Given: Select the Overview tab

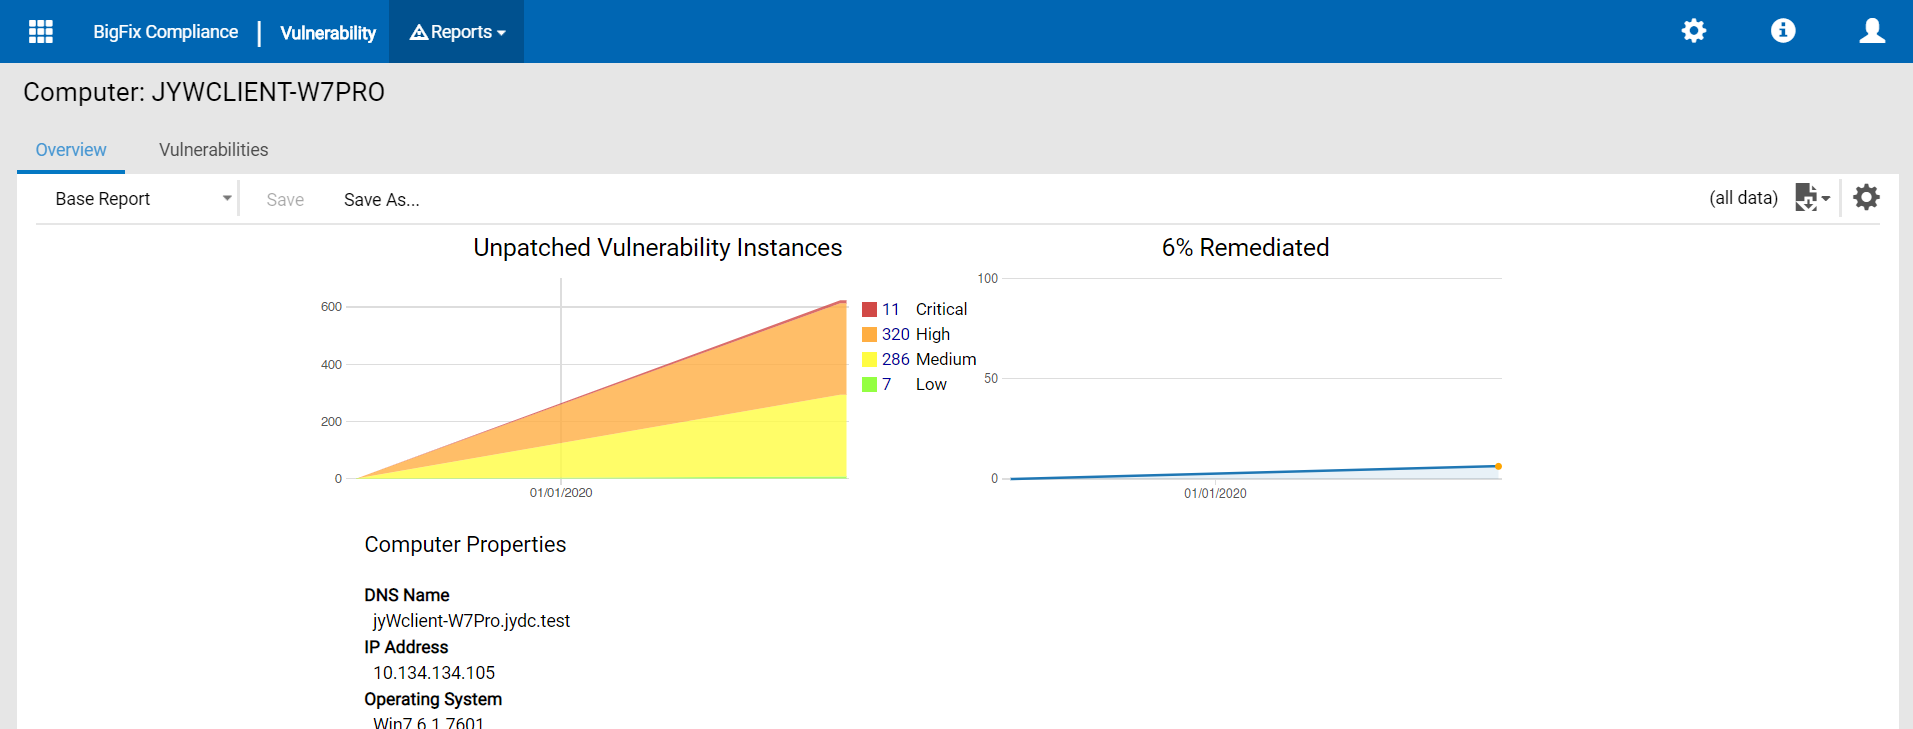Looking at the screenshot, I should pyautogui.click(x=71, y=150).
